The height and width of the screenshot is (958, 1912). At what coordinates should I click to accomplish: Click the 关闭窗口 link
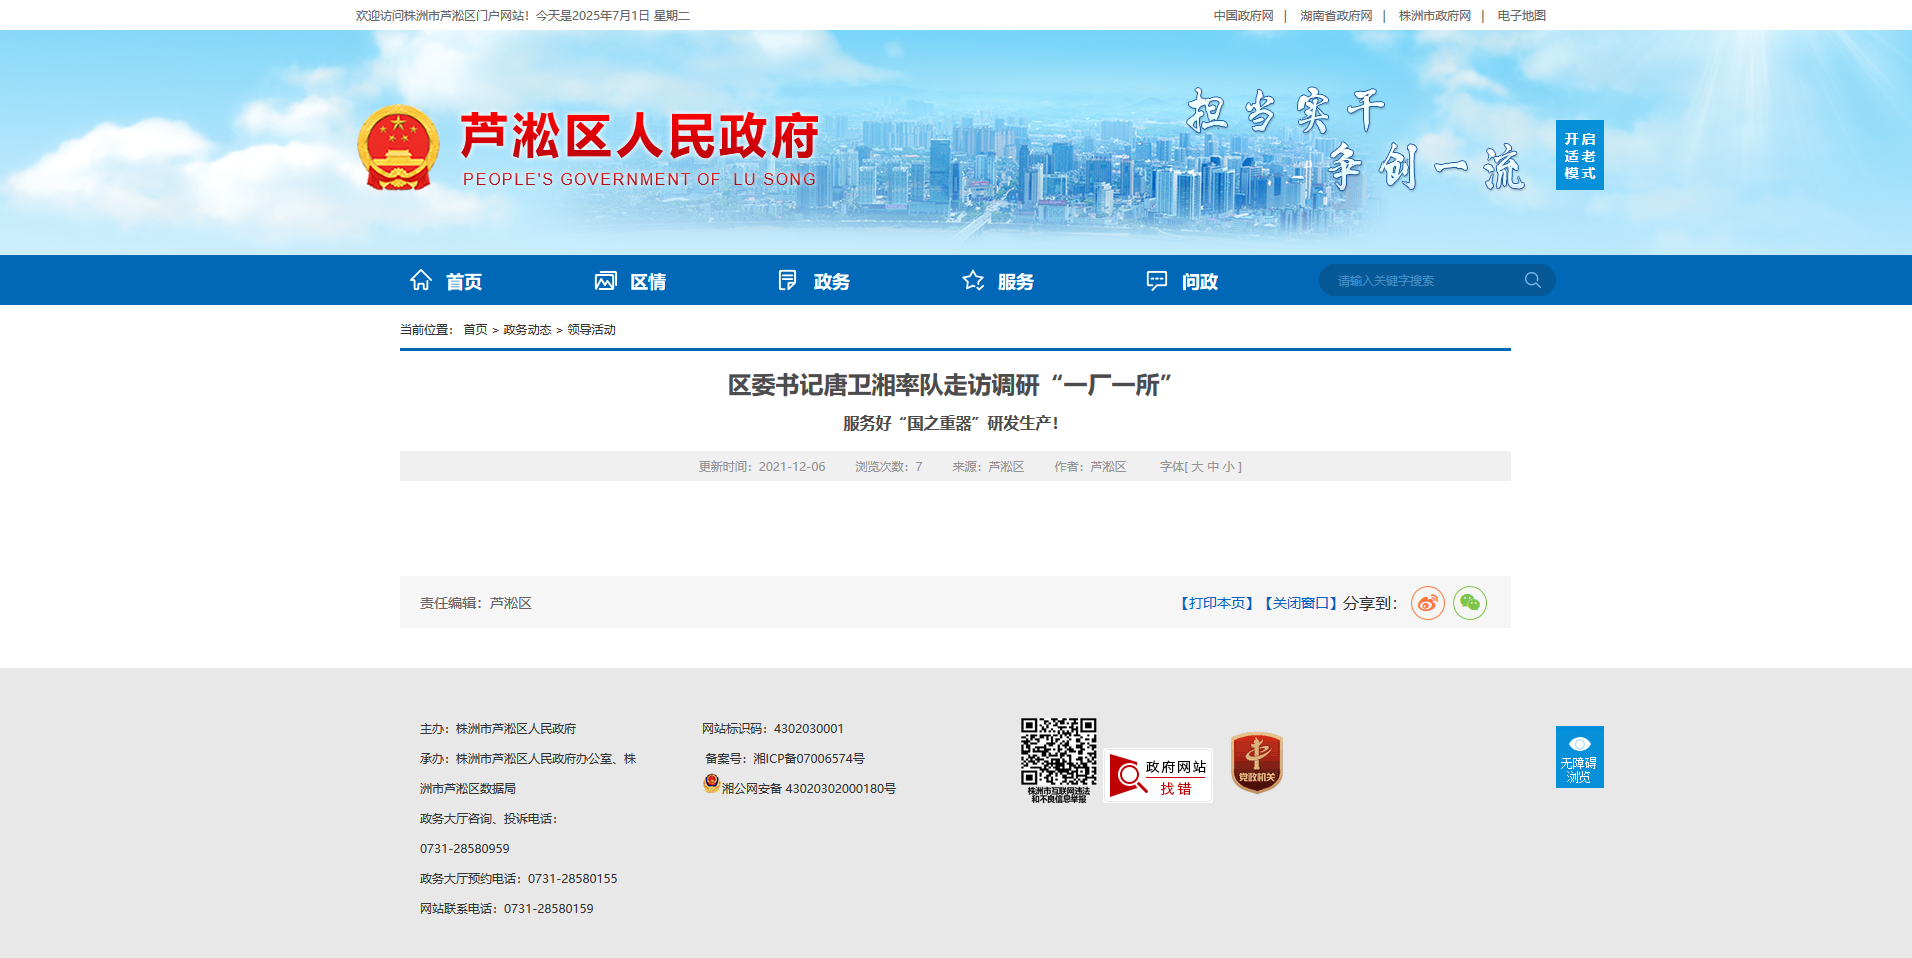click(x=1300, y=603)
